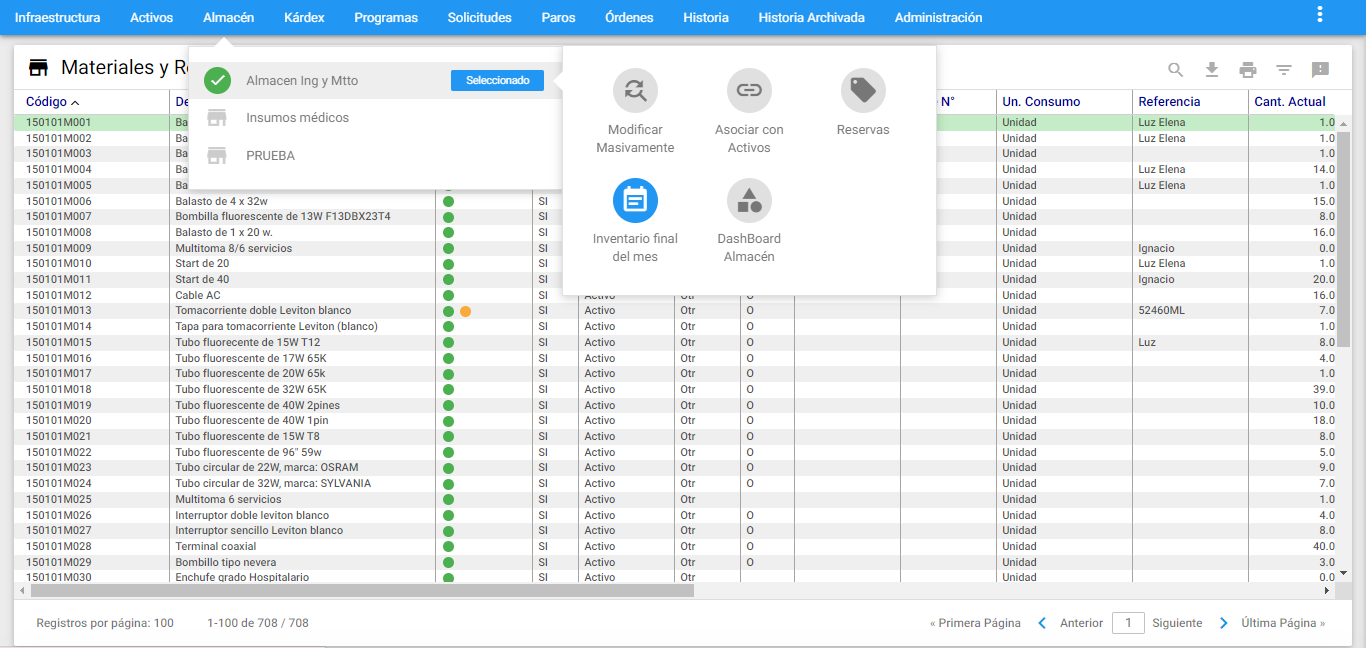Select row code 150101M013

point(58,311)
